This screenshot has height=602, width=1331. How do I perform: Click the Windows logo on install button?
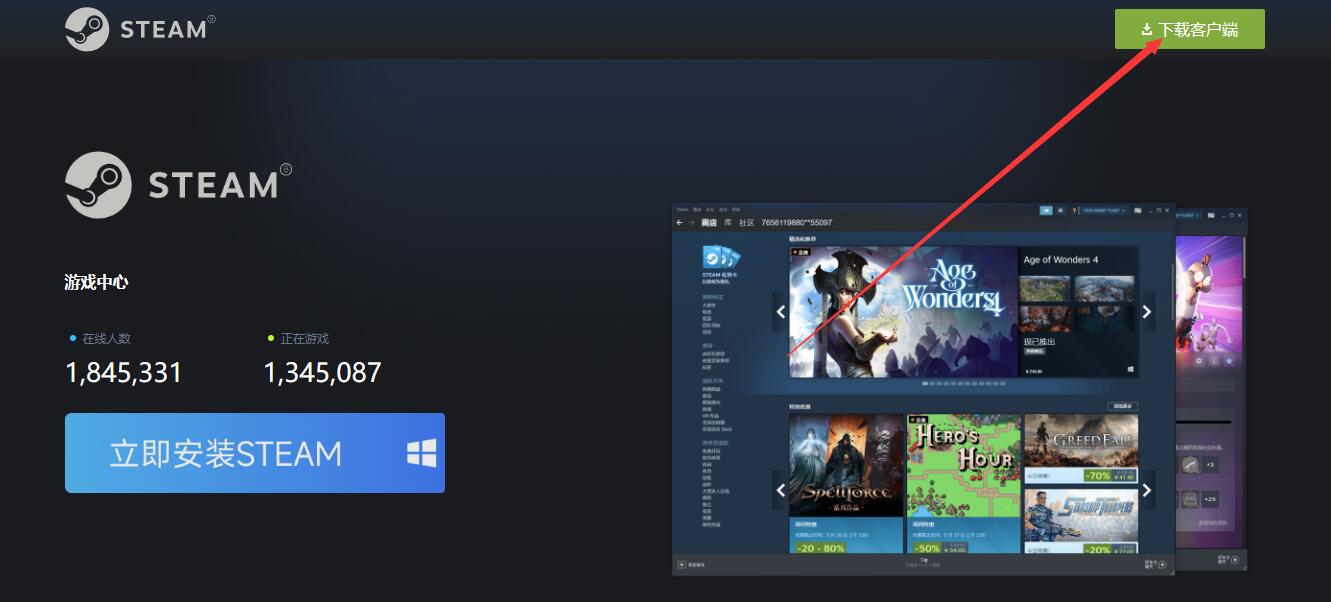point(421,454)
